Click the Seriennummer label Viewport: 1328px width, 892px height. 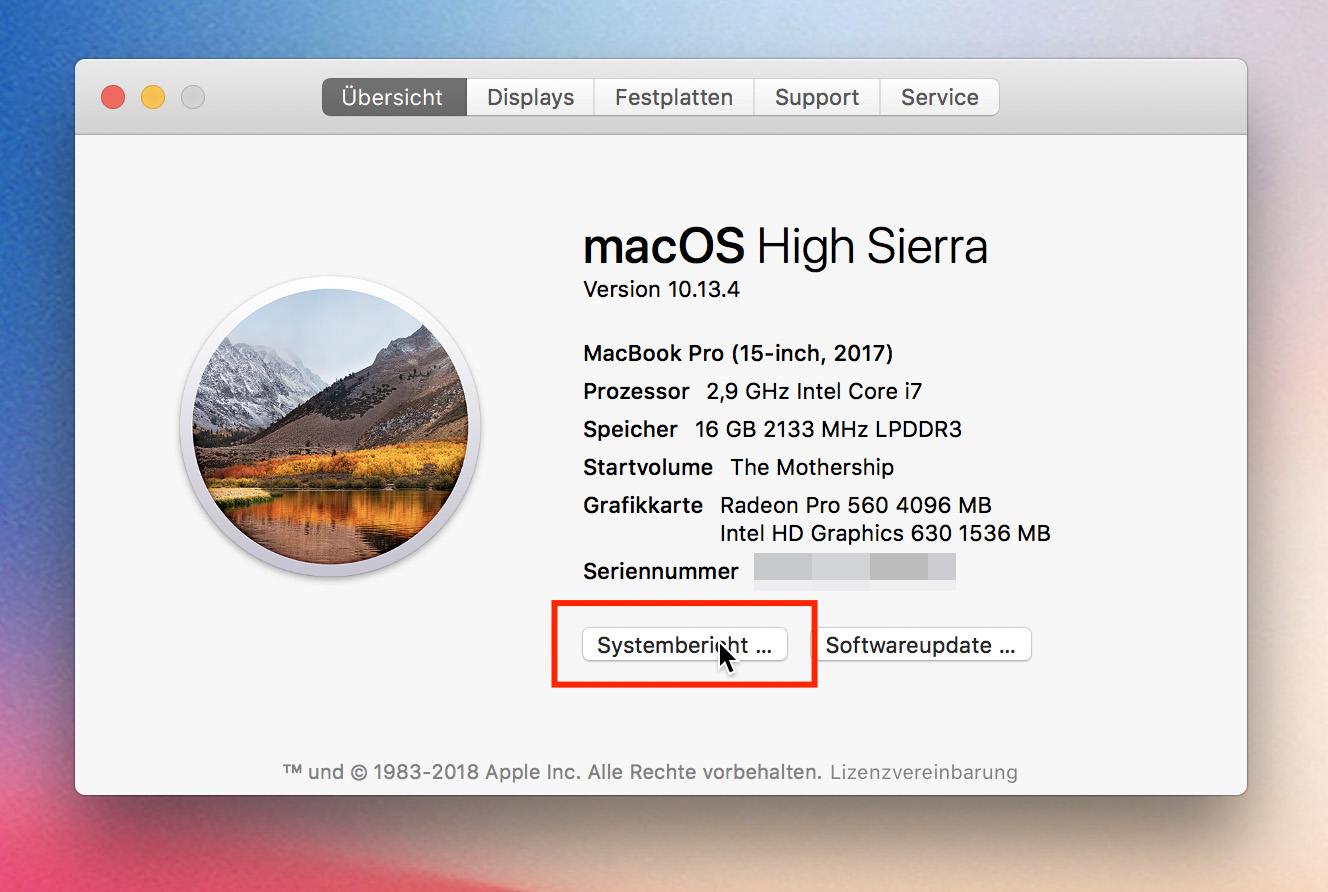coord(661,571)
